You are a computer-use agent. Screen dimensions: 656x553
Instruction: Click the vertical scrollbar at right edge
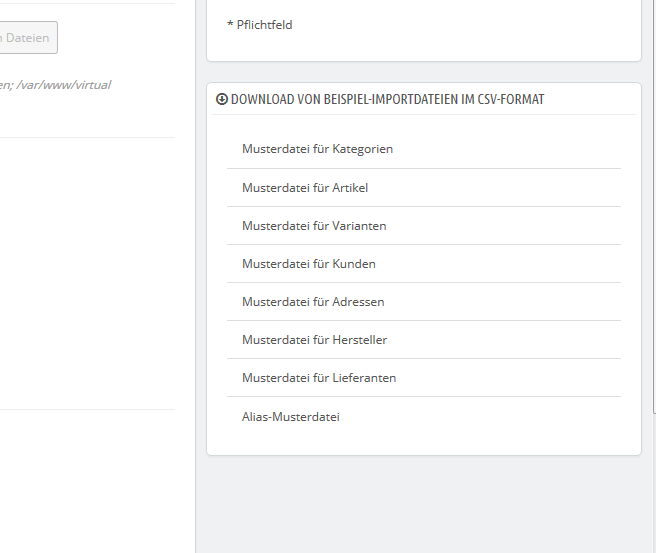[x=653, y=250]
